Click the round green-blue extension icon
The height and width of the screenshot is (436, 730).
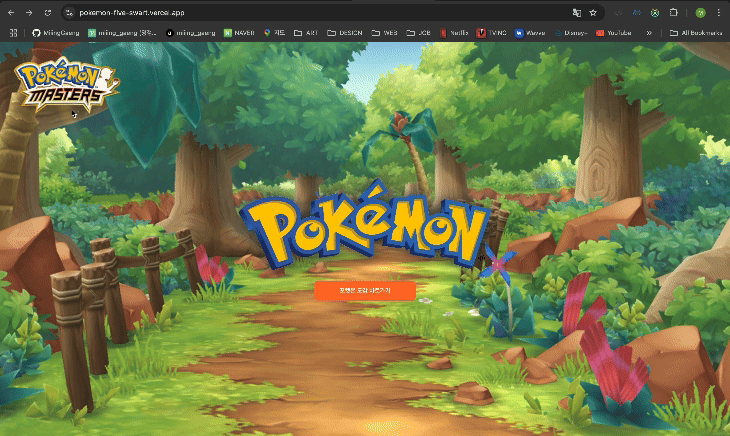tap(655, 13)
